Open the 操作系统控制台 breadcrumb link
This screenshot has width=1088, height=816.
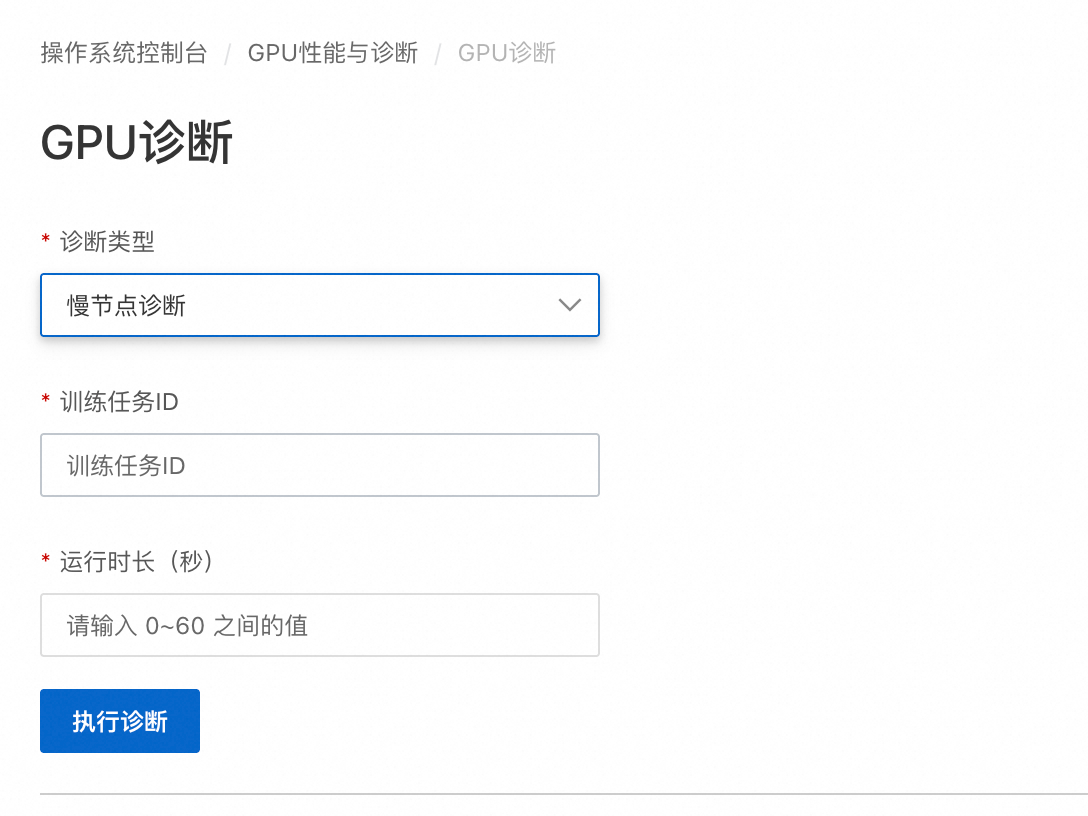click(x=123, y=53)
